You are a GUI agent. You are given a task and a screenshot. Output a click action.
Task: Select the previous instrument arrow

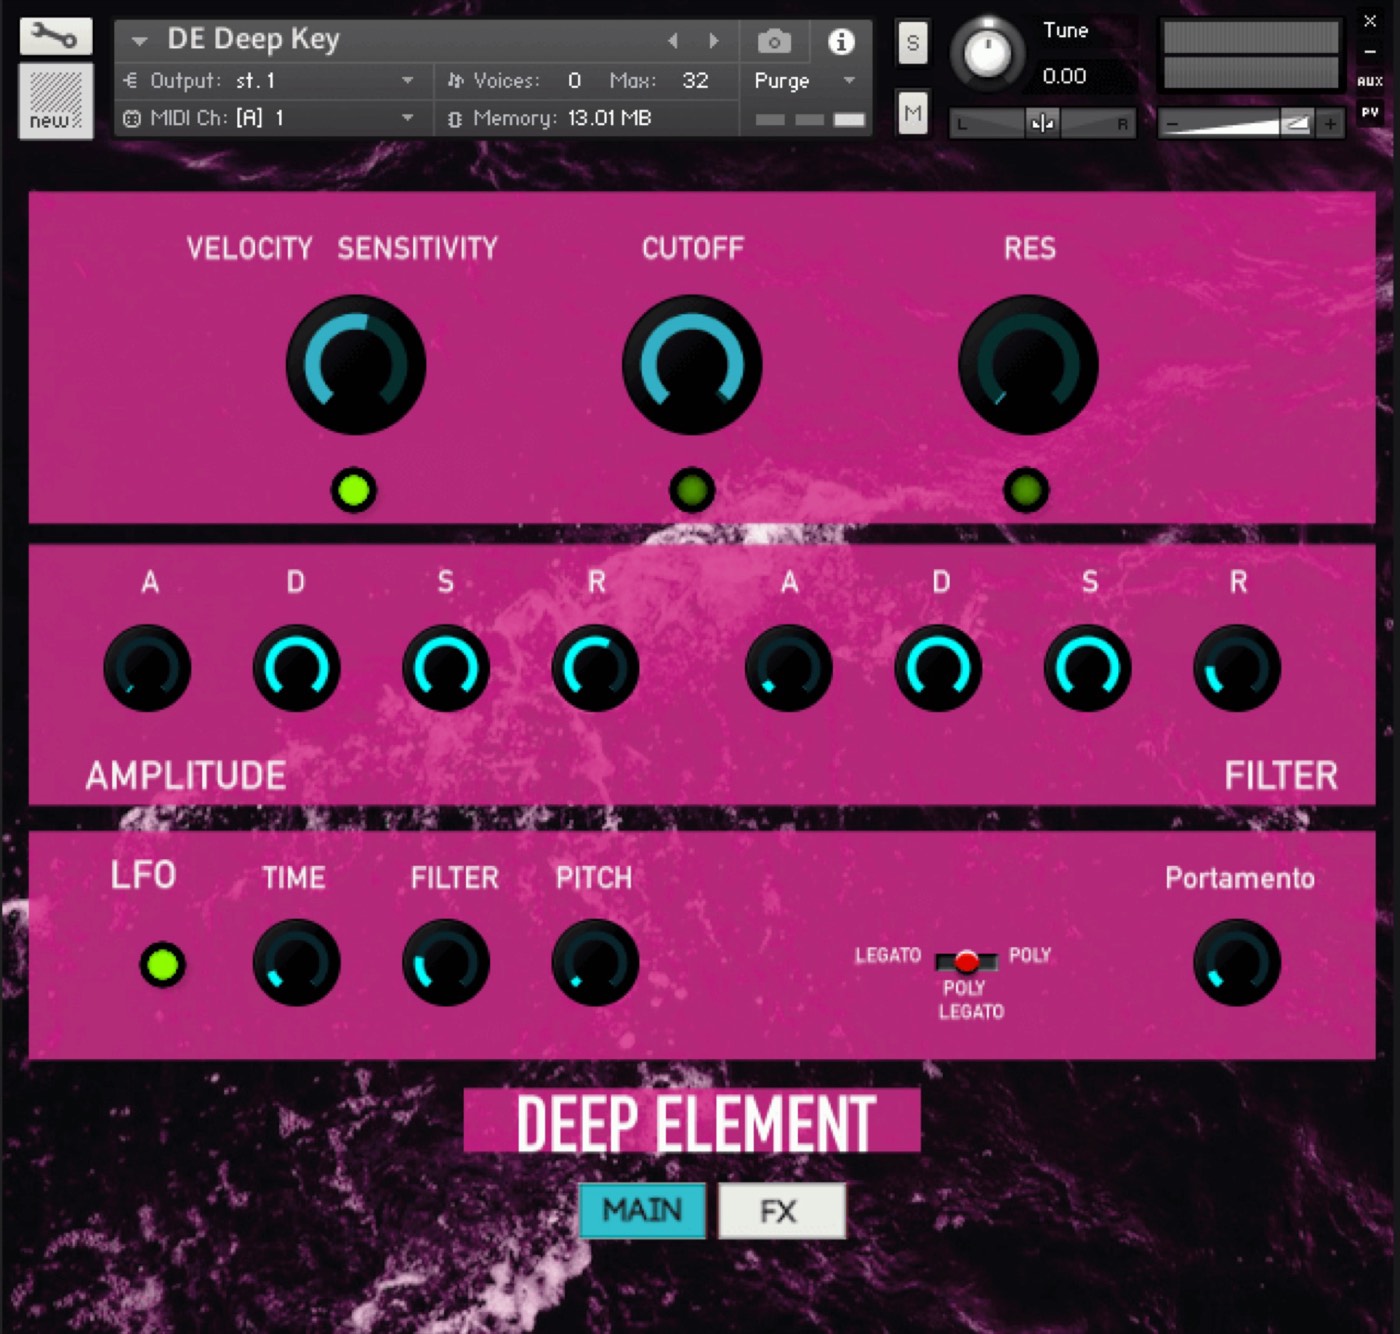(673, 41)
